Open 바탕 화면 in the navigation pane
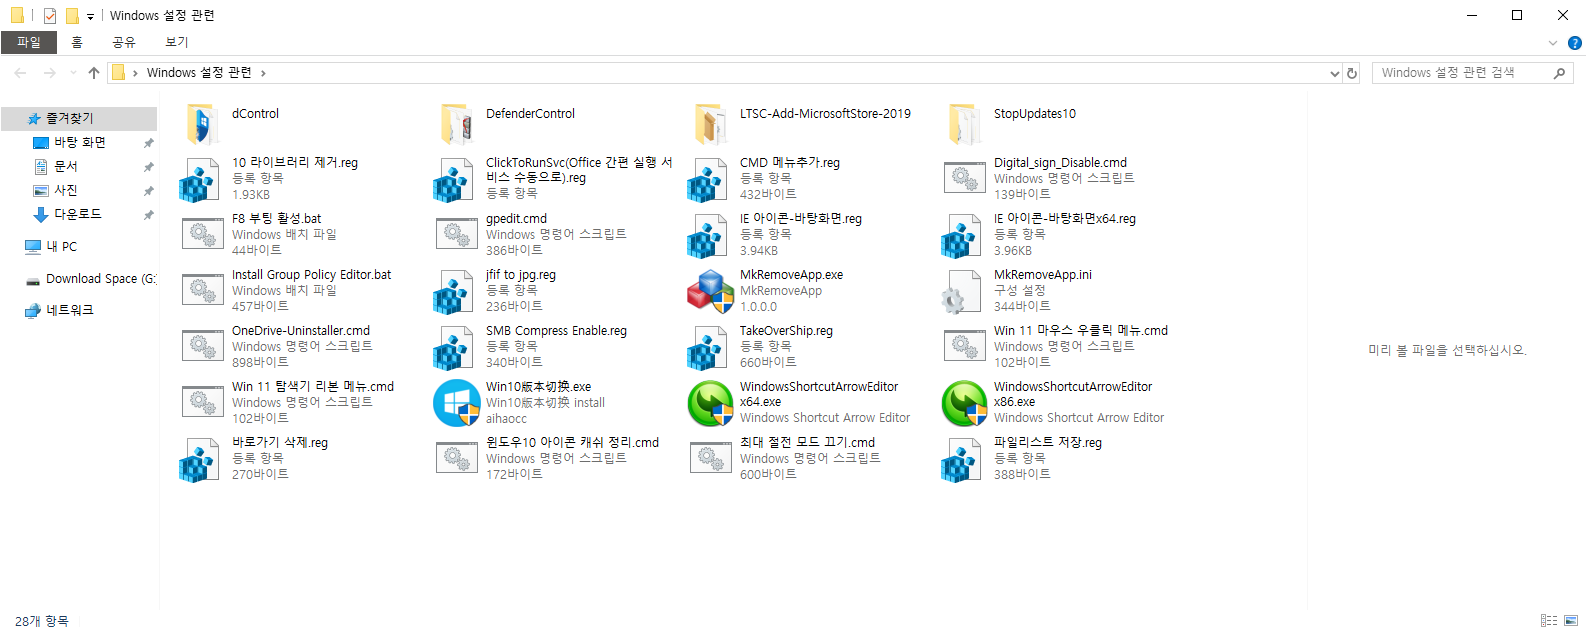This screenshot has width=1587, height=634. click(x=79, y=143)
